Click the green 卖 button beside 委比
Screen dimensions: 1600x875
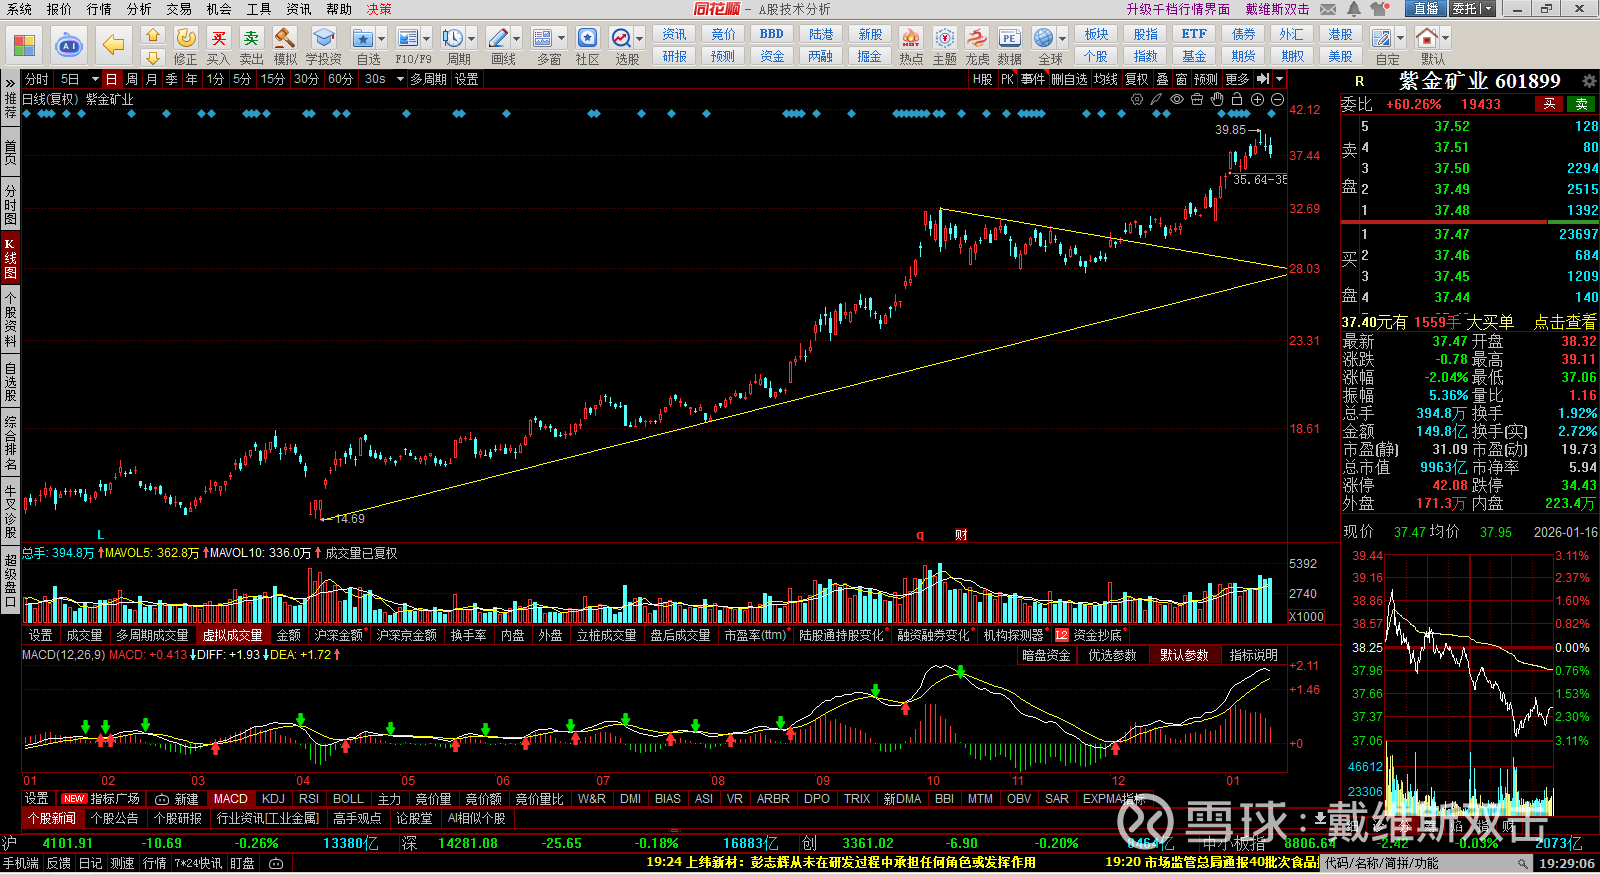click(1582, 104)
